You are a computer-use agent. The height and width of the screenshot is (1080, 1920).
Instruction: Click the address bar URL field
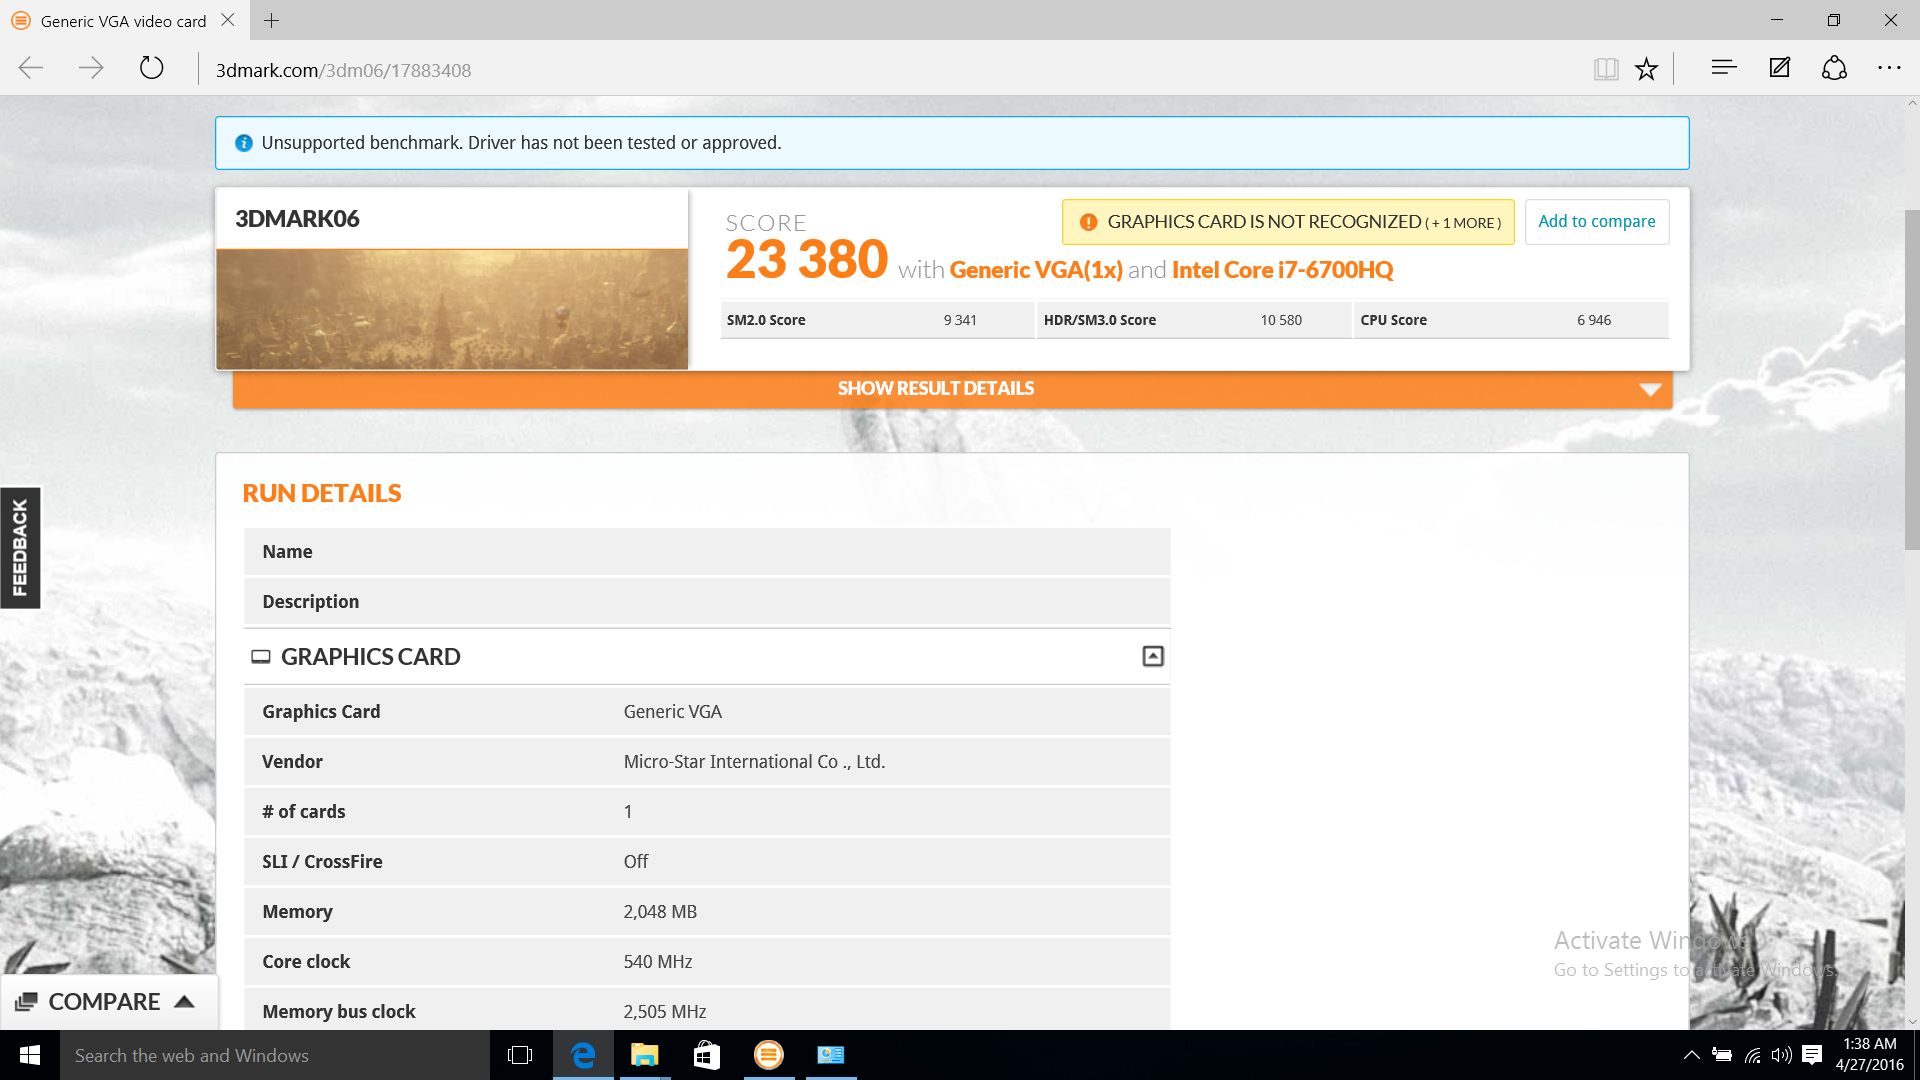890,70
